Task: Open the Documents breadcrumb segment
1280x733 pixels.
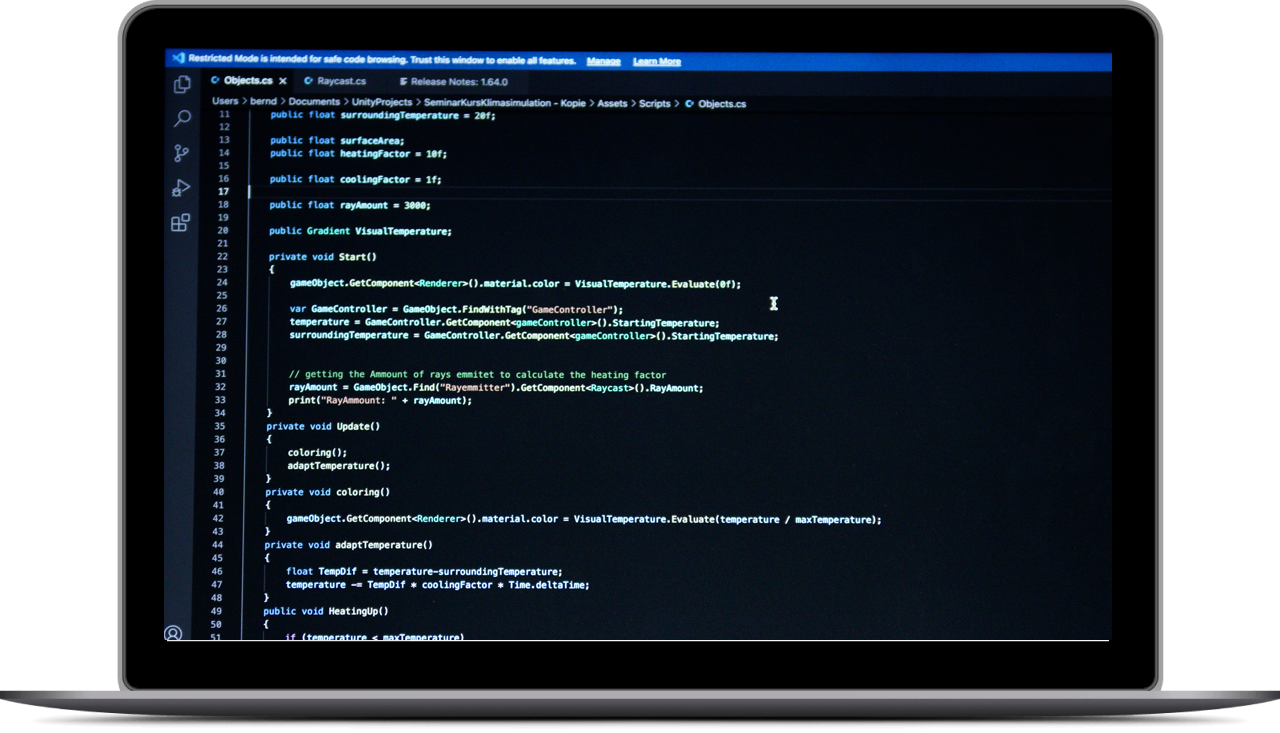Action: point(315,102)
